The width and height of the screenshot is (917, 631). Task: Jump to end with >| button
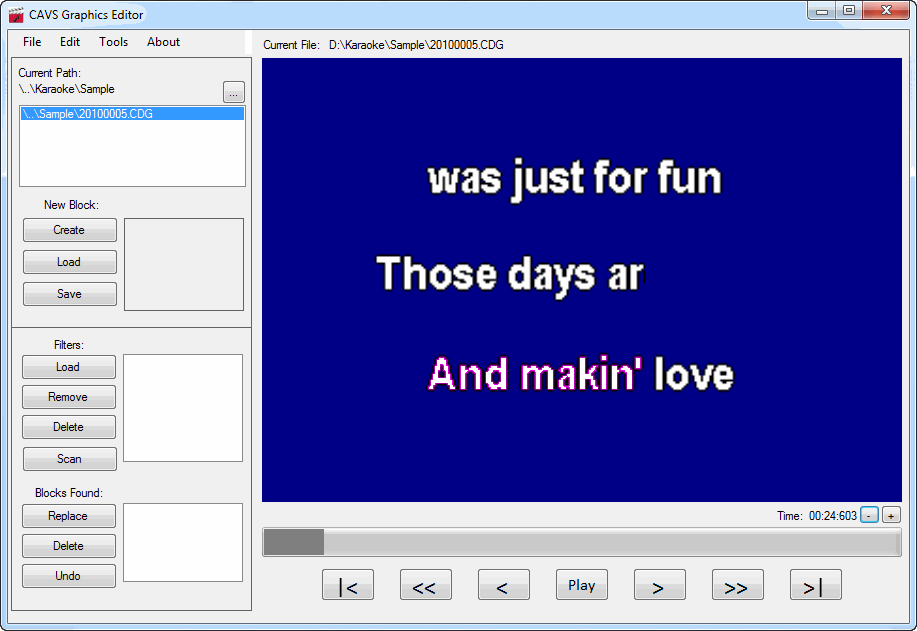click(x=816, y=585)
